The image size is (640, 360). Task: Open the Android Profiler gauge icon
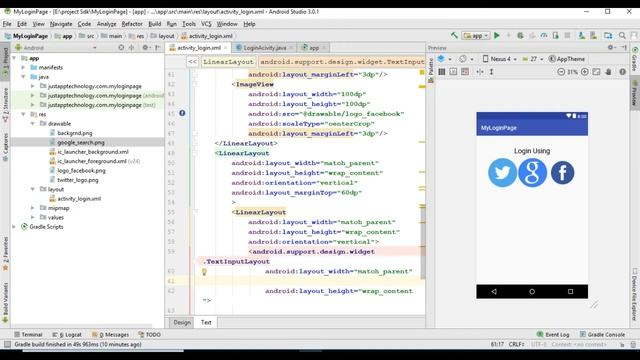(x=544, y=36)
